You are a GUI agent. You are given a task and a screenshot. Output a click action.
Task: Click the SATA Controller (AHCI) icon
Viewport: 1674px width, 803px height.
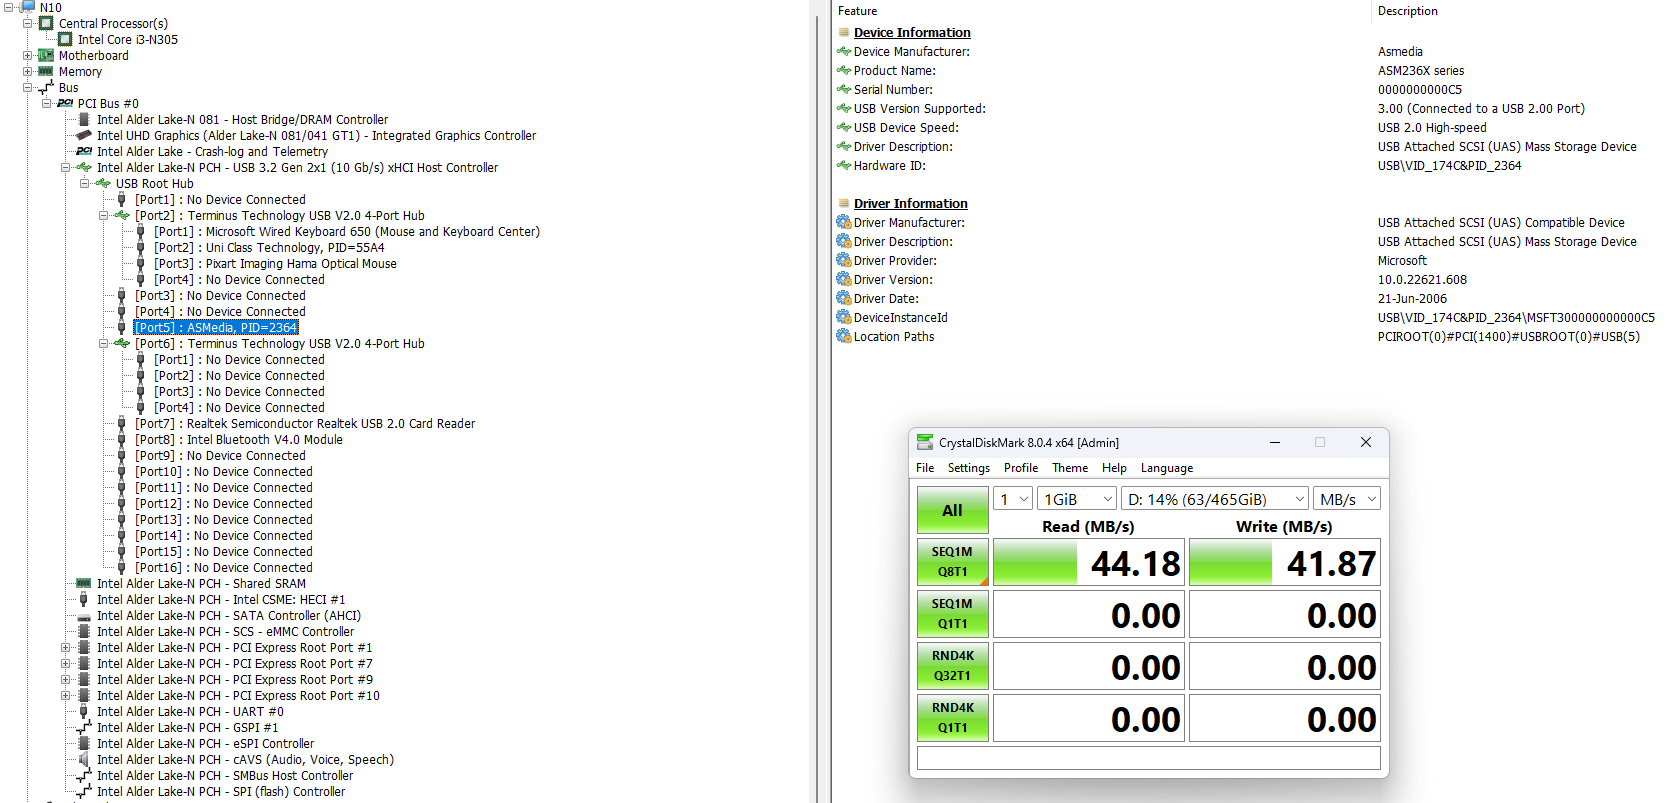click(x=84, y=616)
